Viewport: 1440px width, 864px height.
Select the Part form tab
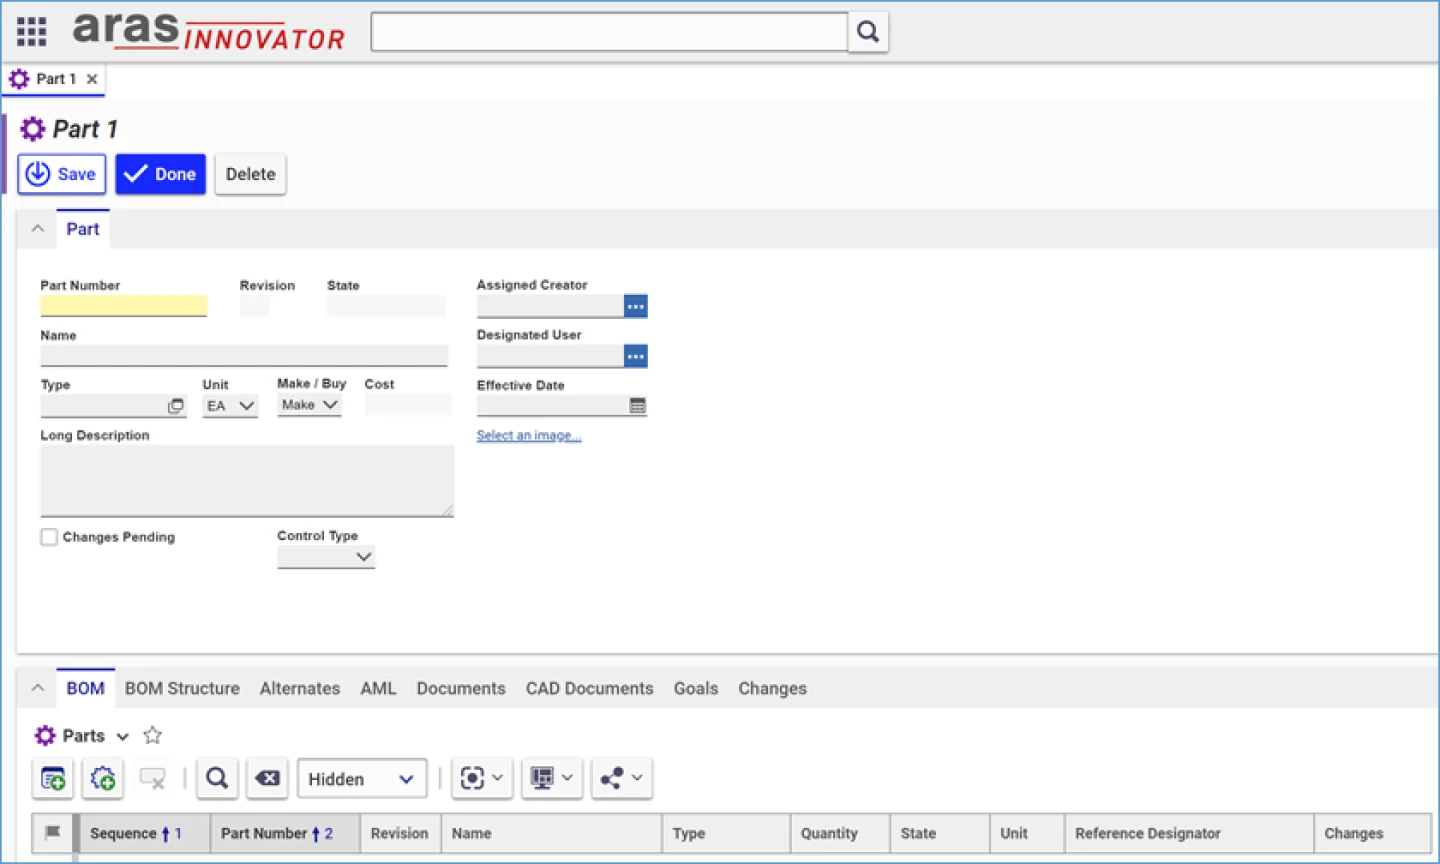click(82, 229)
